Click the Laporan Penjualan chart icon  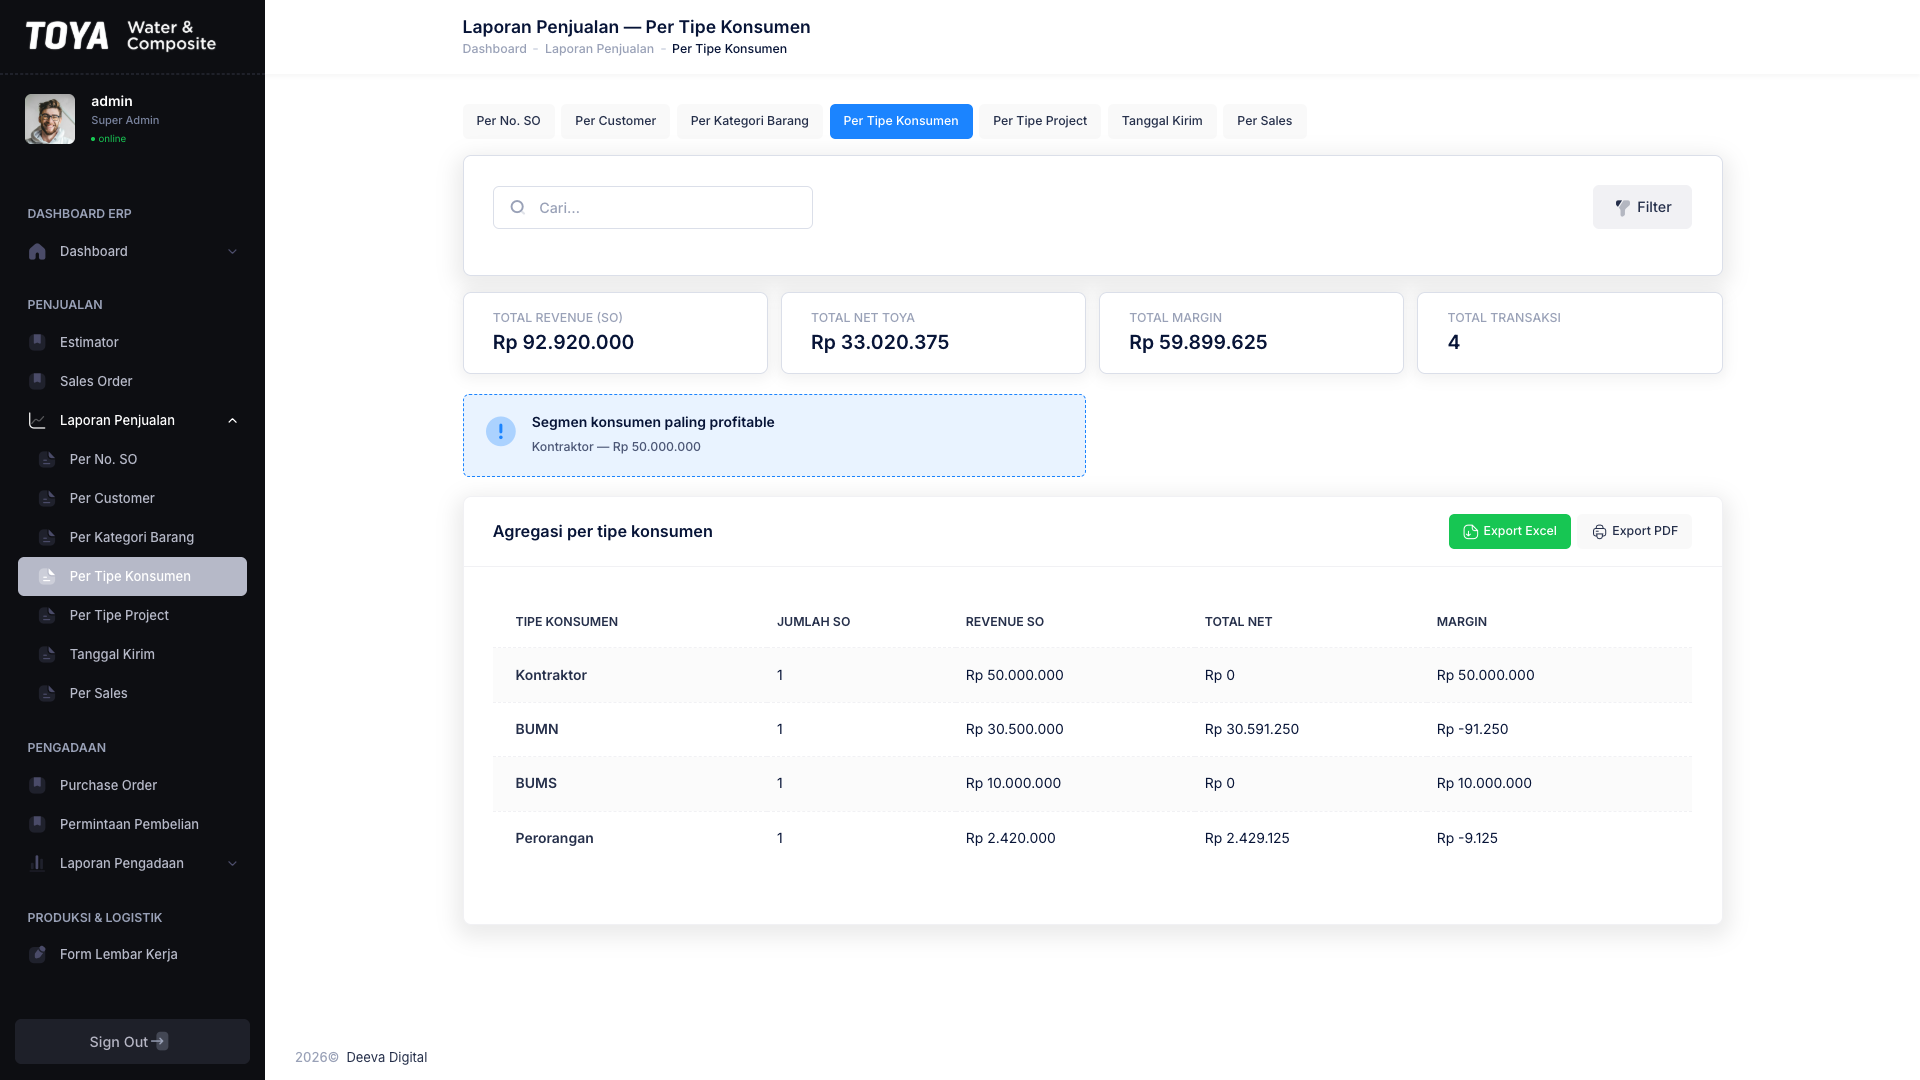tap(37, 420)
